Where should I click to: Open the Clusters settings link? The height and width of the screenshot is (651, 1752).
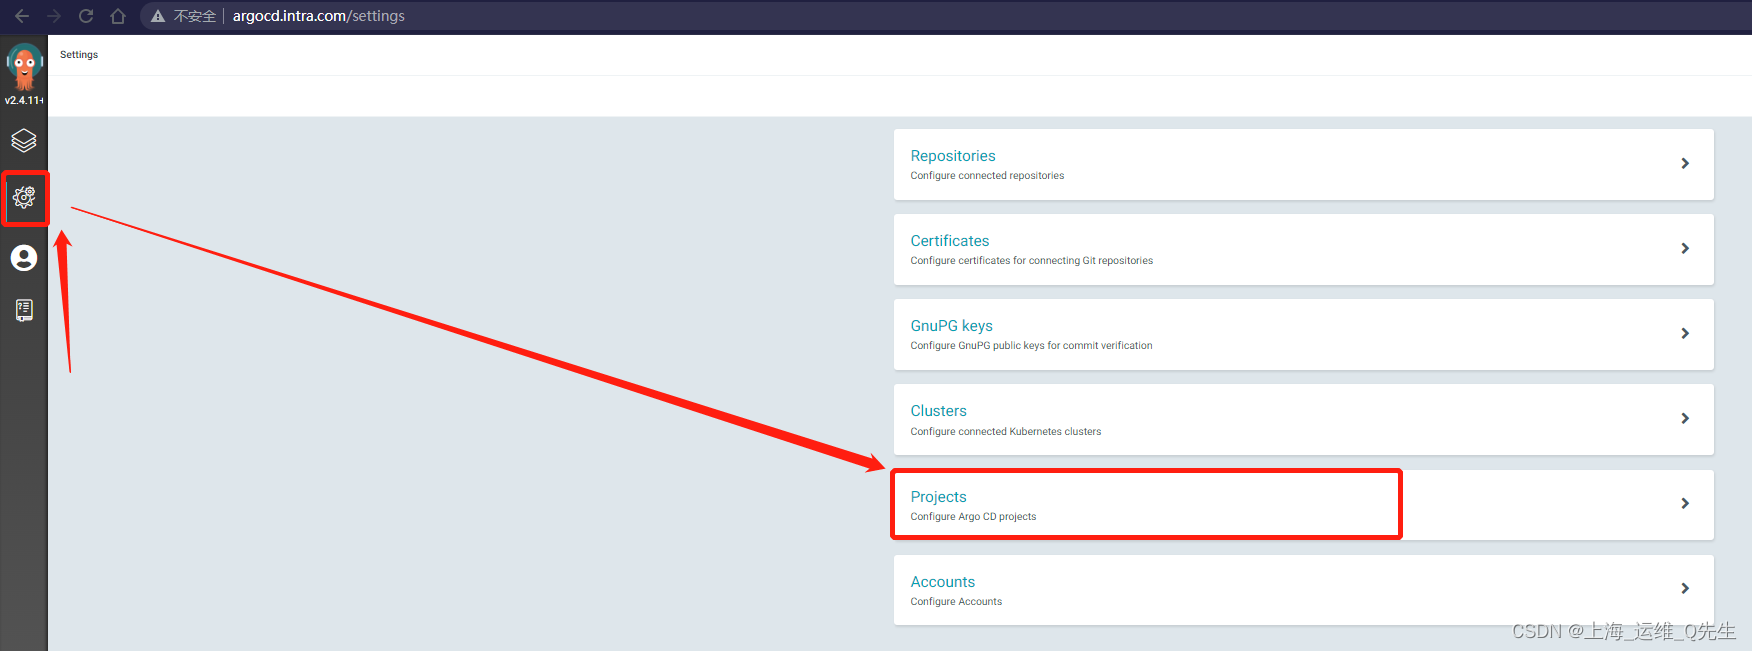(939, 411)
